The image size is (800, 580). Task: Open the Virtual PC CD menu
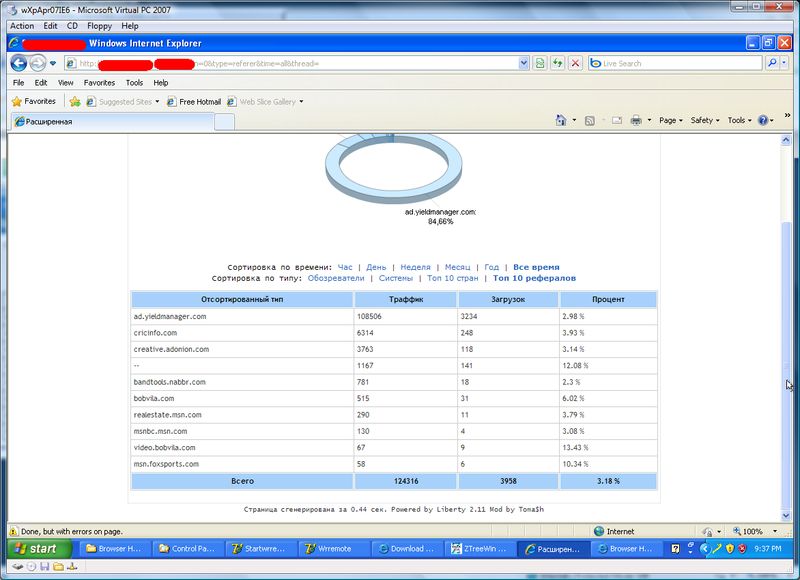(72, 26)
